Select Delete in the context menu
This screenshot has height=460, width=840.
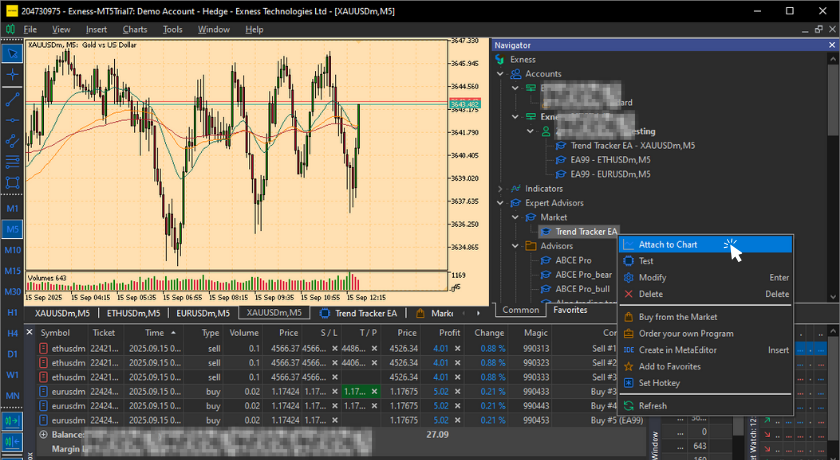point(705,294)
